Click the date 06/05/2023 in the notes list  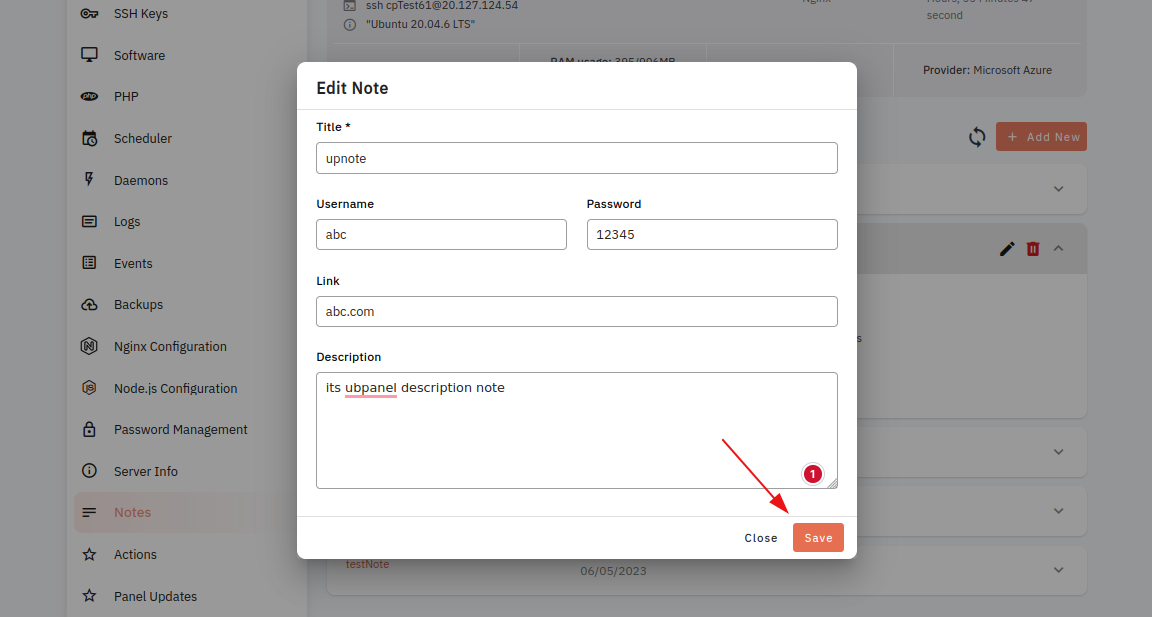pyautogui.click(x=613, y=571)
